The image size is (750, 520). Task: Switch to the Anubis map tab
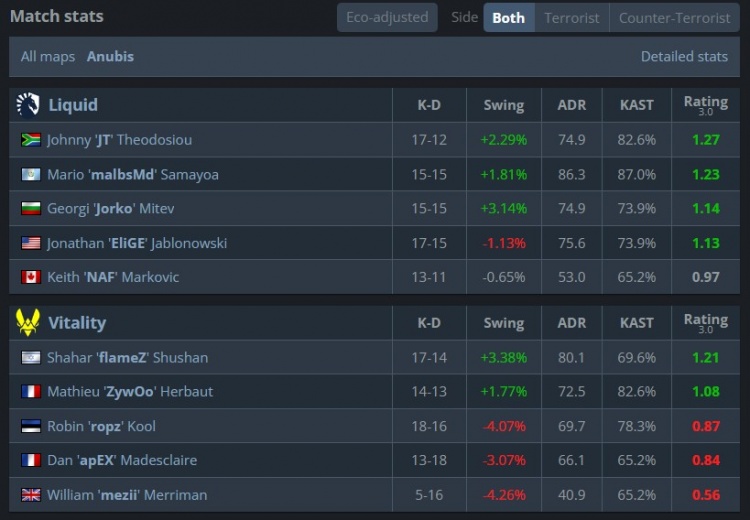coord(110,56)
